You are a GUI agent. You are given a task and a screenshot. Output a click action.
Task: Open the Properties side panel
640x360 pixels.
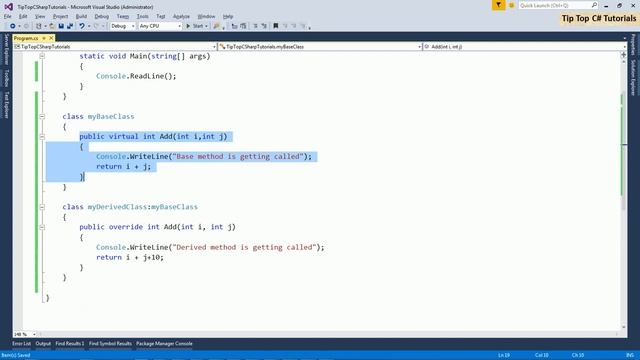pos(633,45)
